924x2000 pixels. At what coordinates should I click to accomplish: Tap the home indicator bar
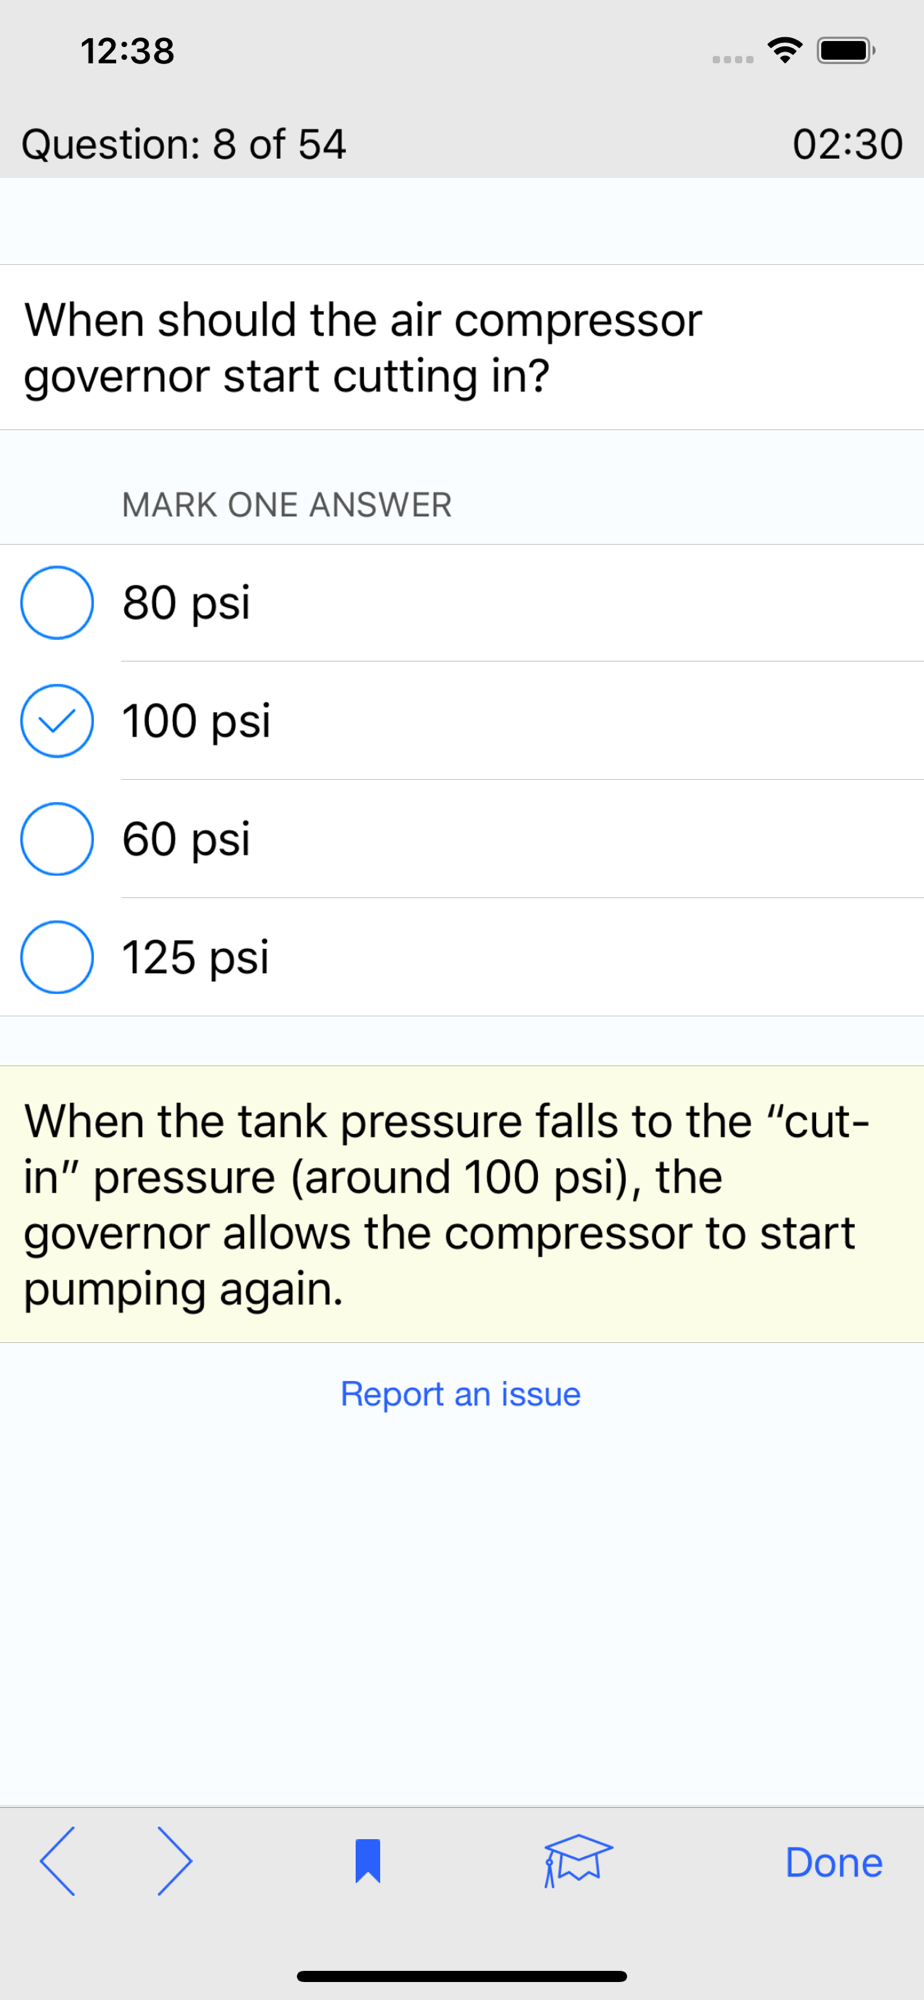click(462, 1976)
